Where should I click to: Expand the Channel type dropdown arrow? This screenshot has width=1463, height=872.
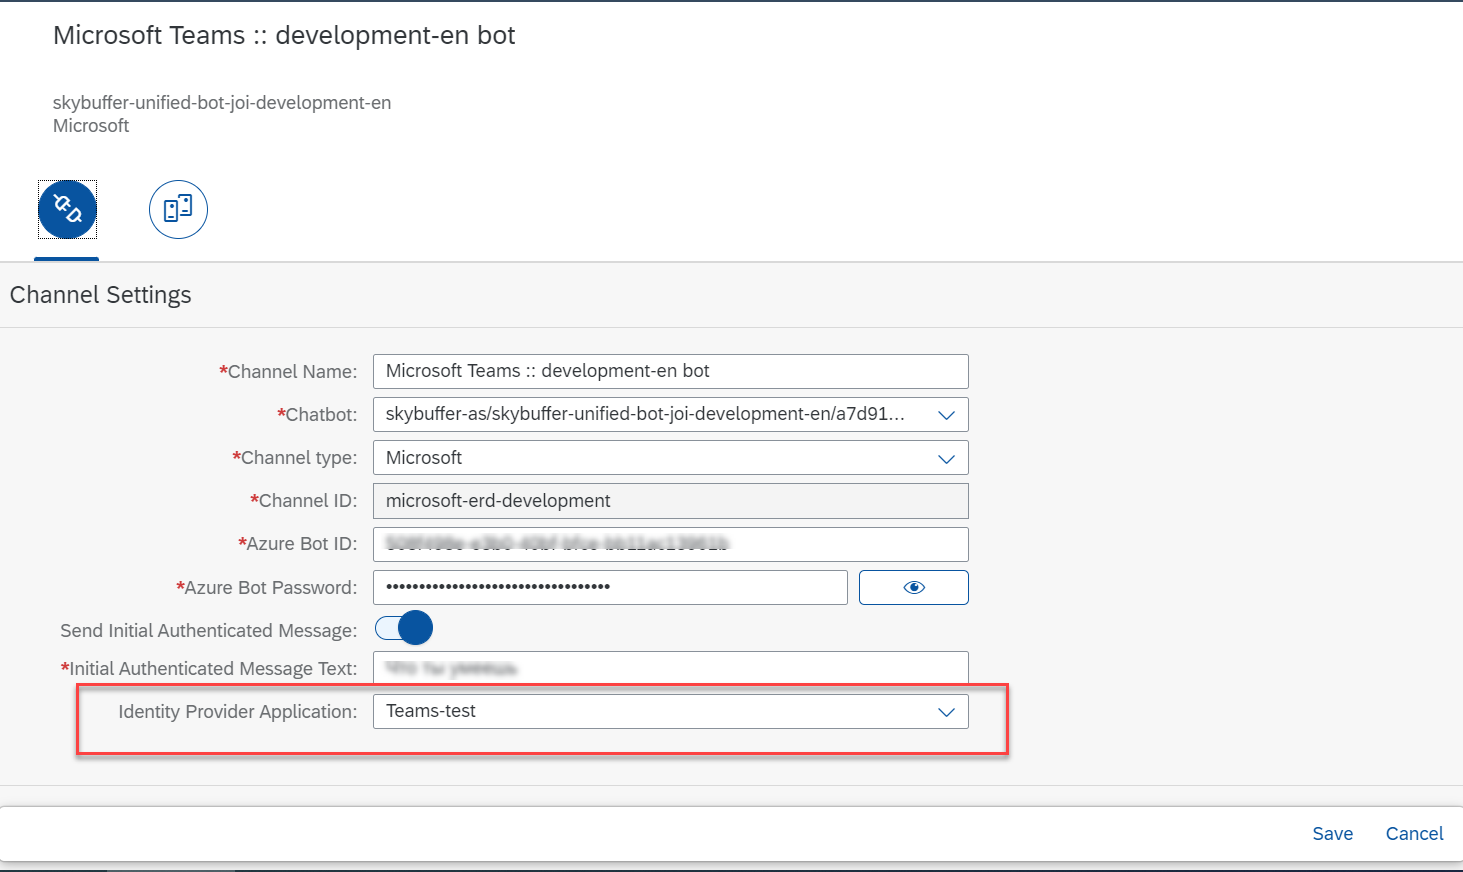point(946,458)
